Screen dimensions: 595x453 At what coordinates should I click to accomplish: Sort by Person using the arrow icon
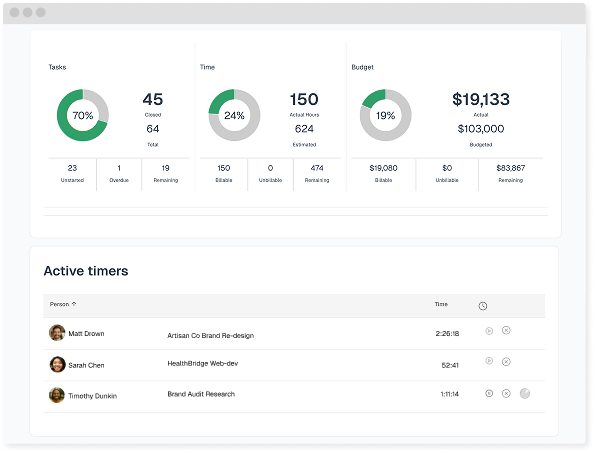point(74,304)
